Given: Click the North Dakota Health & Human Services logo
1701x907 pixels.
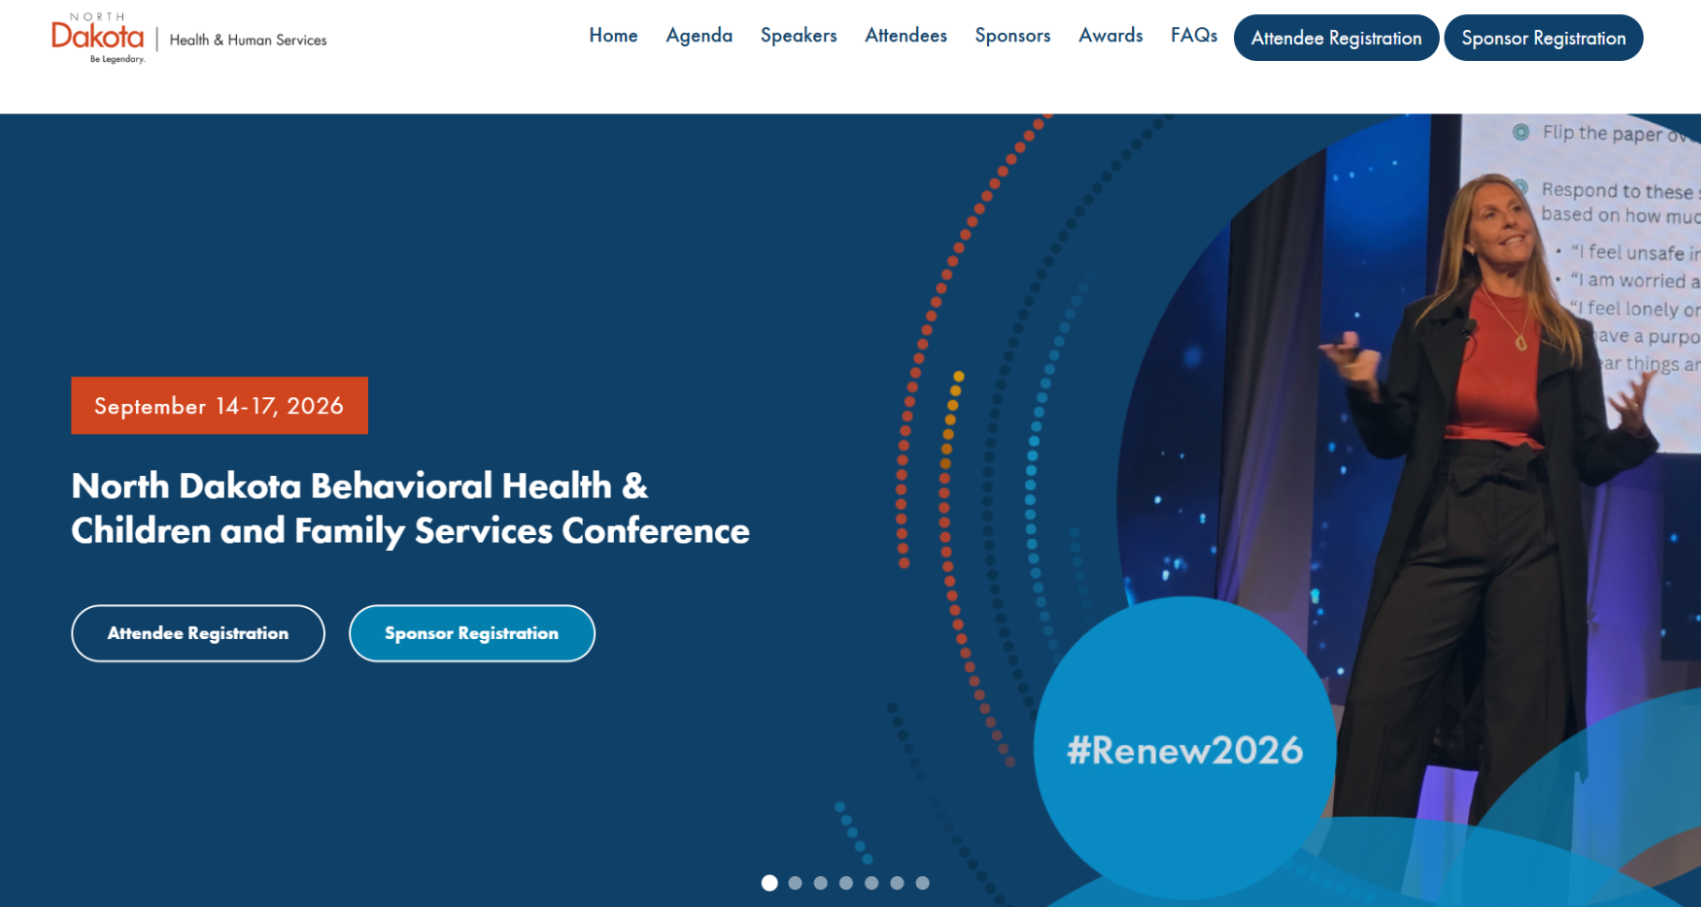Looking at the screenshot, I should pos(189,38).
